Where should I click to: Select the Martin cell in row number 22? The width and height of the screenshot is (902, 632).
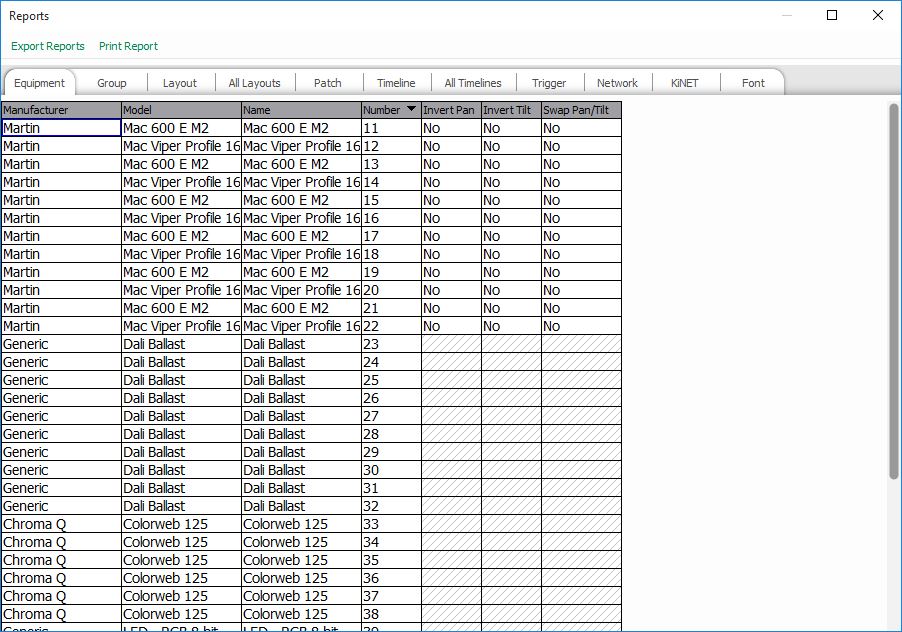[61, 326]
